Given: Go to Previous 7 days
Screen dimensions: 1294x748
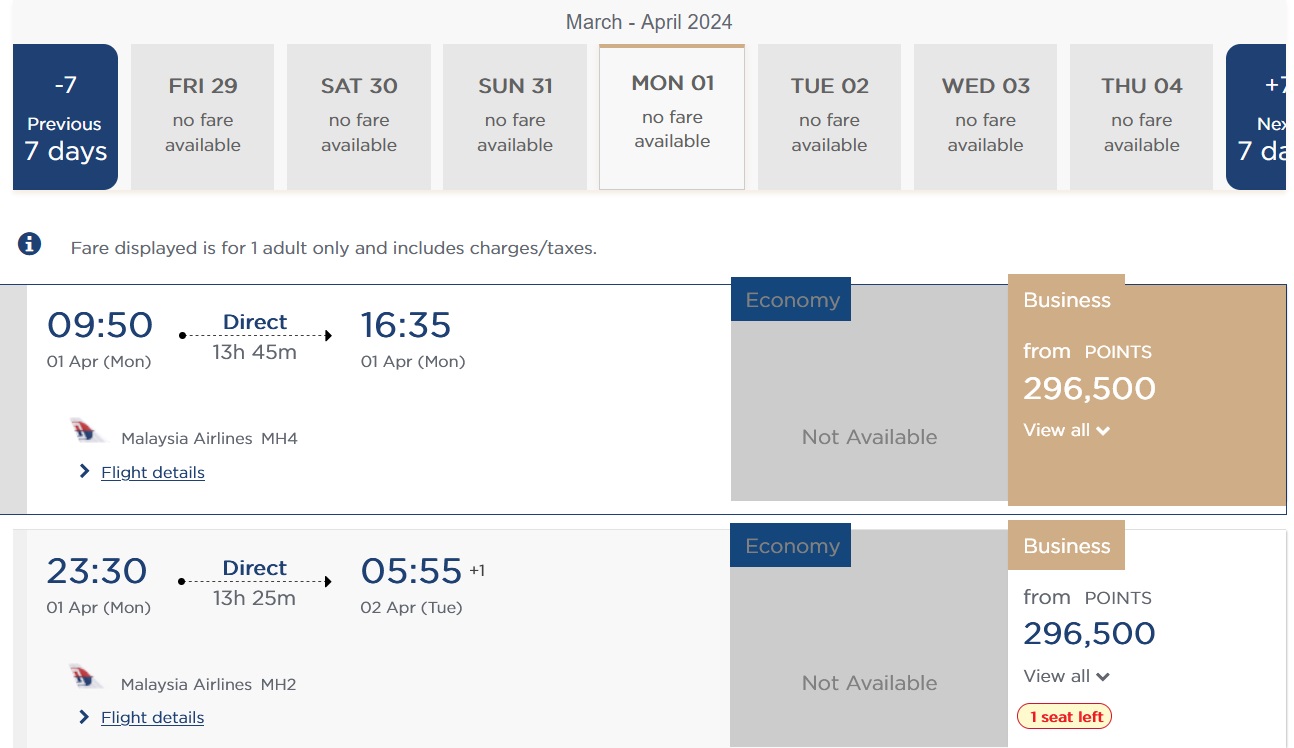Looking at the screenshot, I should click(65, 117).
